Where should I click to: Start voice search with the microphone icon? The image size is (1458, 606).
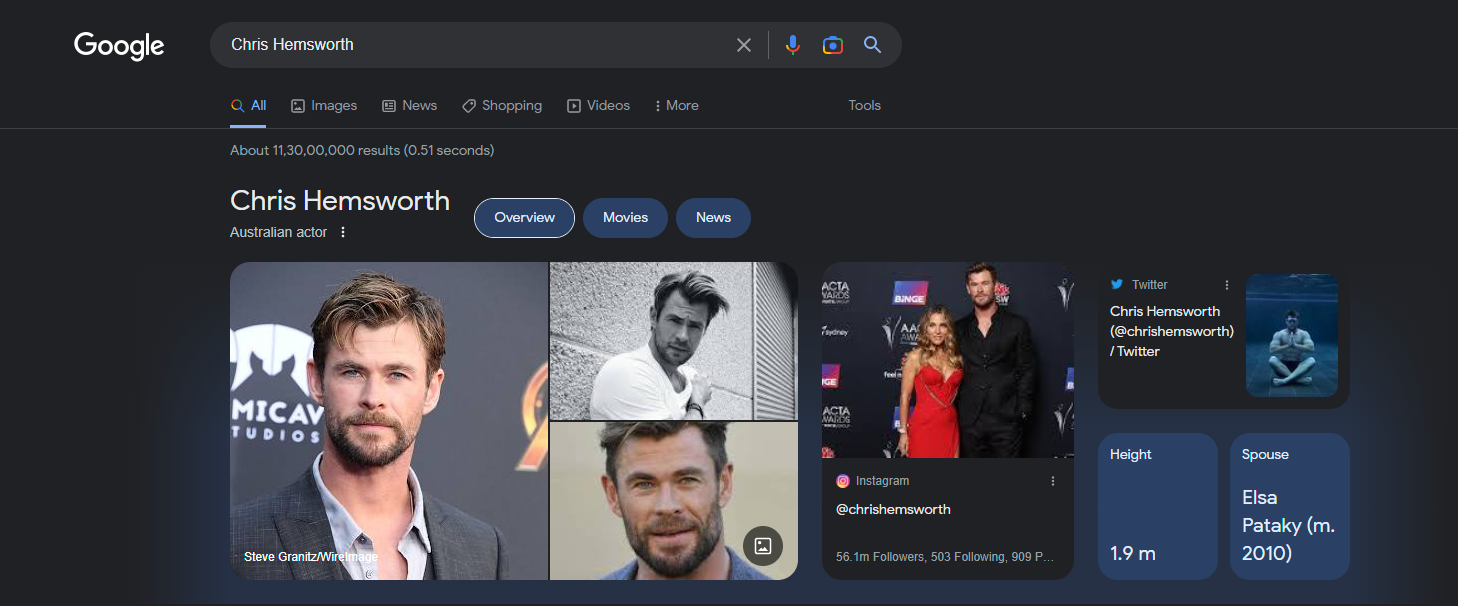pyautogui.click(x=793, y=45)
